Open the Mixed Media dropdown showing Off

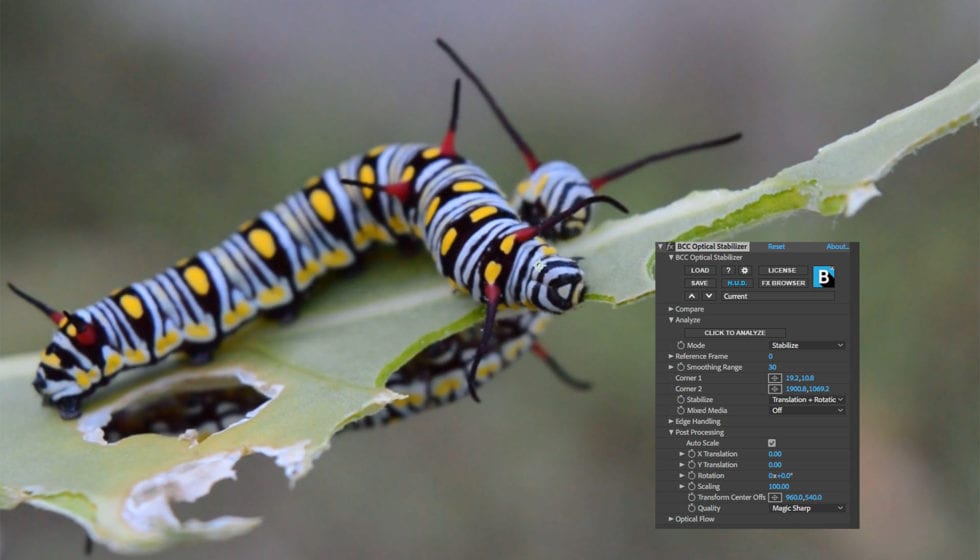pos(808,411)
